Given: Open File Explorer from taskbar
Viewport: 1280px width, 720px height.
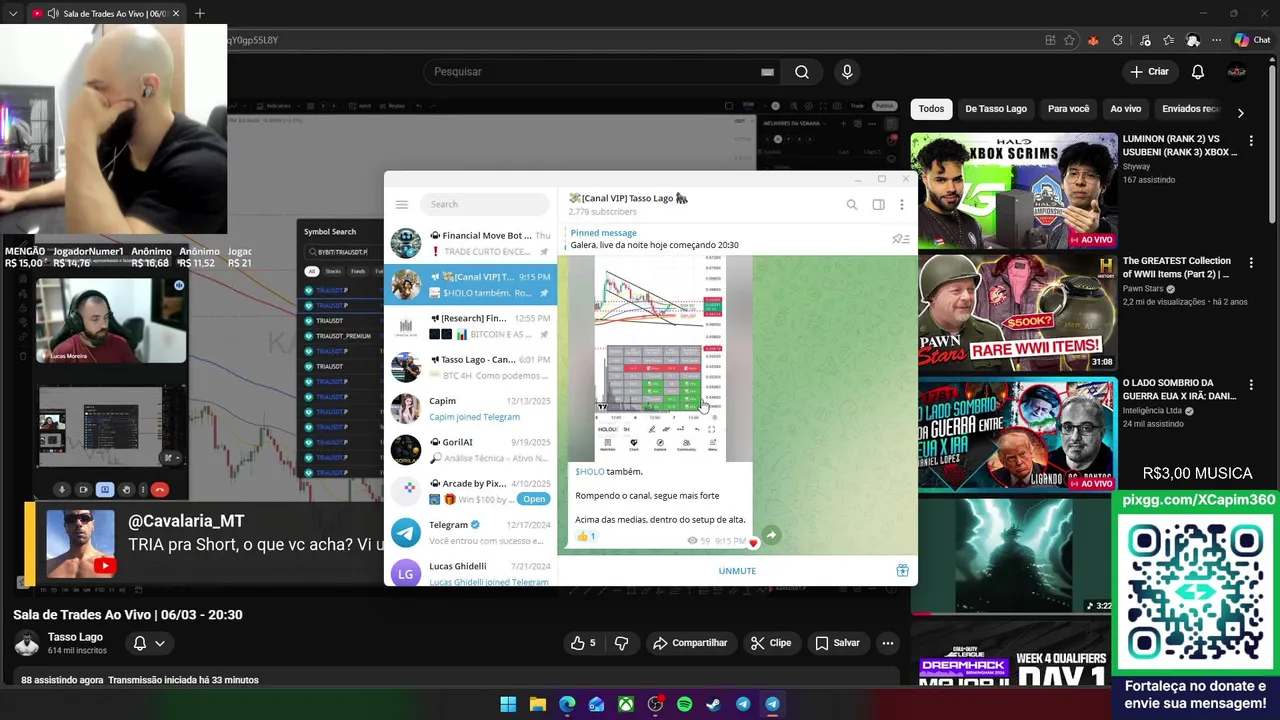Looking at the screenshot, I should coord(537,704).
